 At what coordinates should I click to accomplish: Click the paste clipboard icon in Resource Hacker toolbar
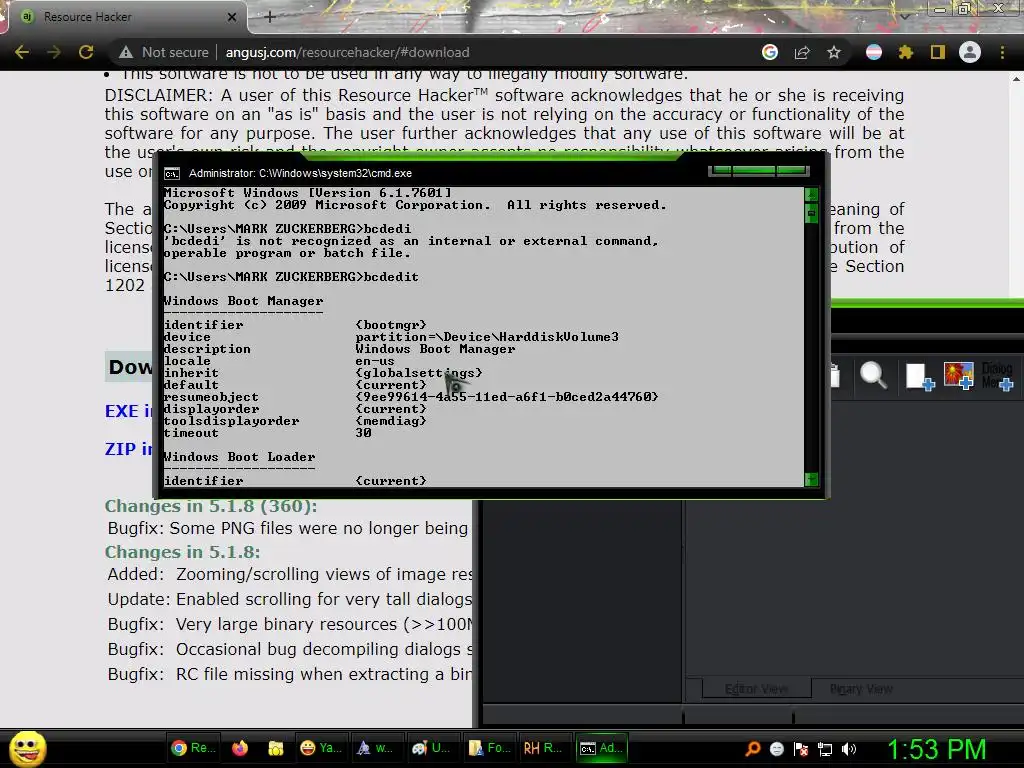click(835, 376)
